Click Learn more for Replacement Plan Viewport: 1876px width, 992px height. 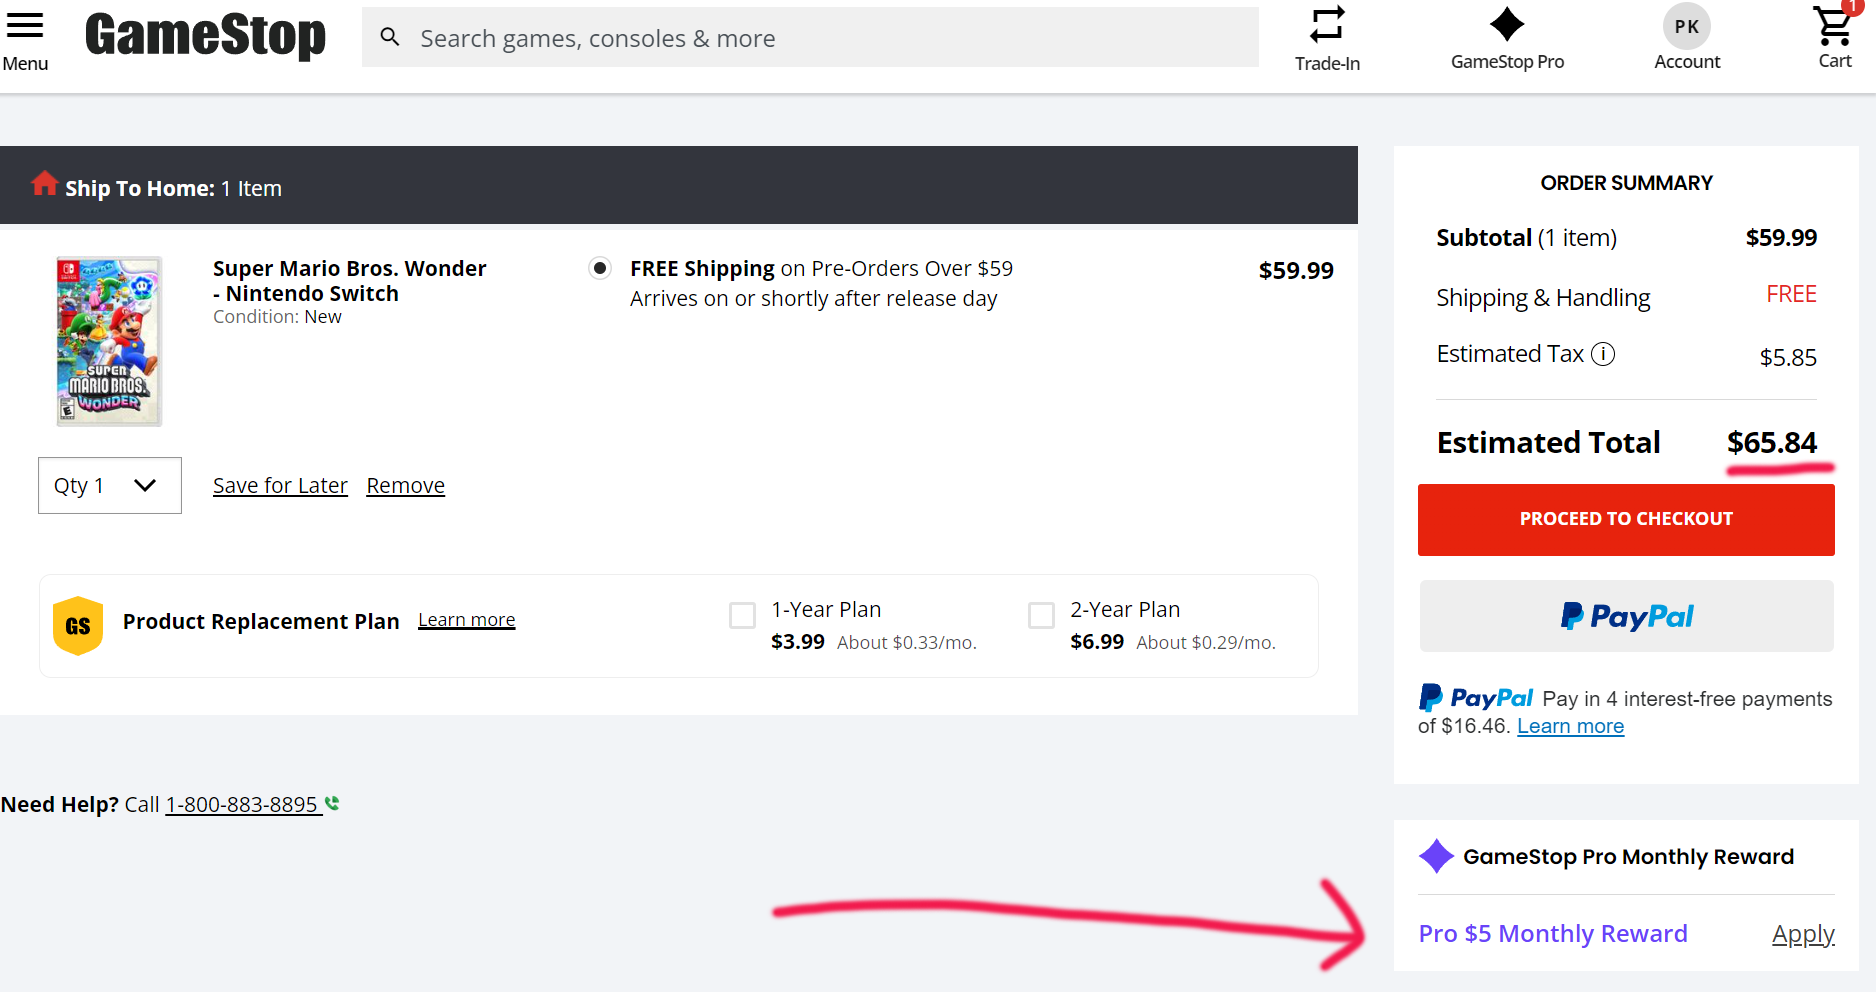tap(466, 620)
